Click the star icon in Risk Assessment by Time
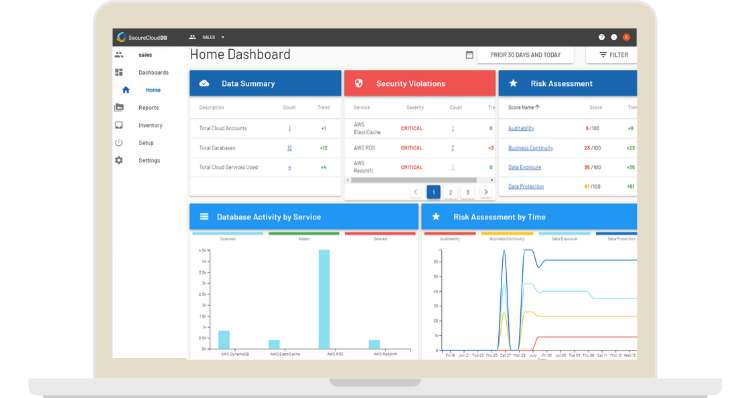The height and width of the screenshot is (398, 750). [x=436, y=217]
